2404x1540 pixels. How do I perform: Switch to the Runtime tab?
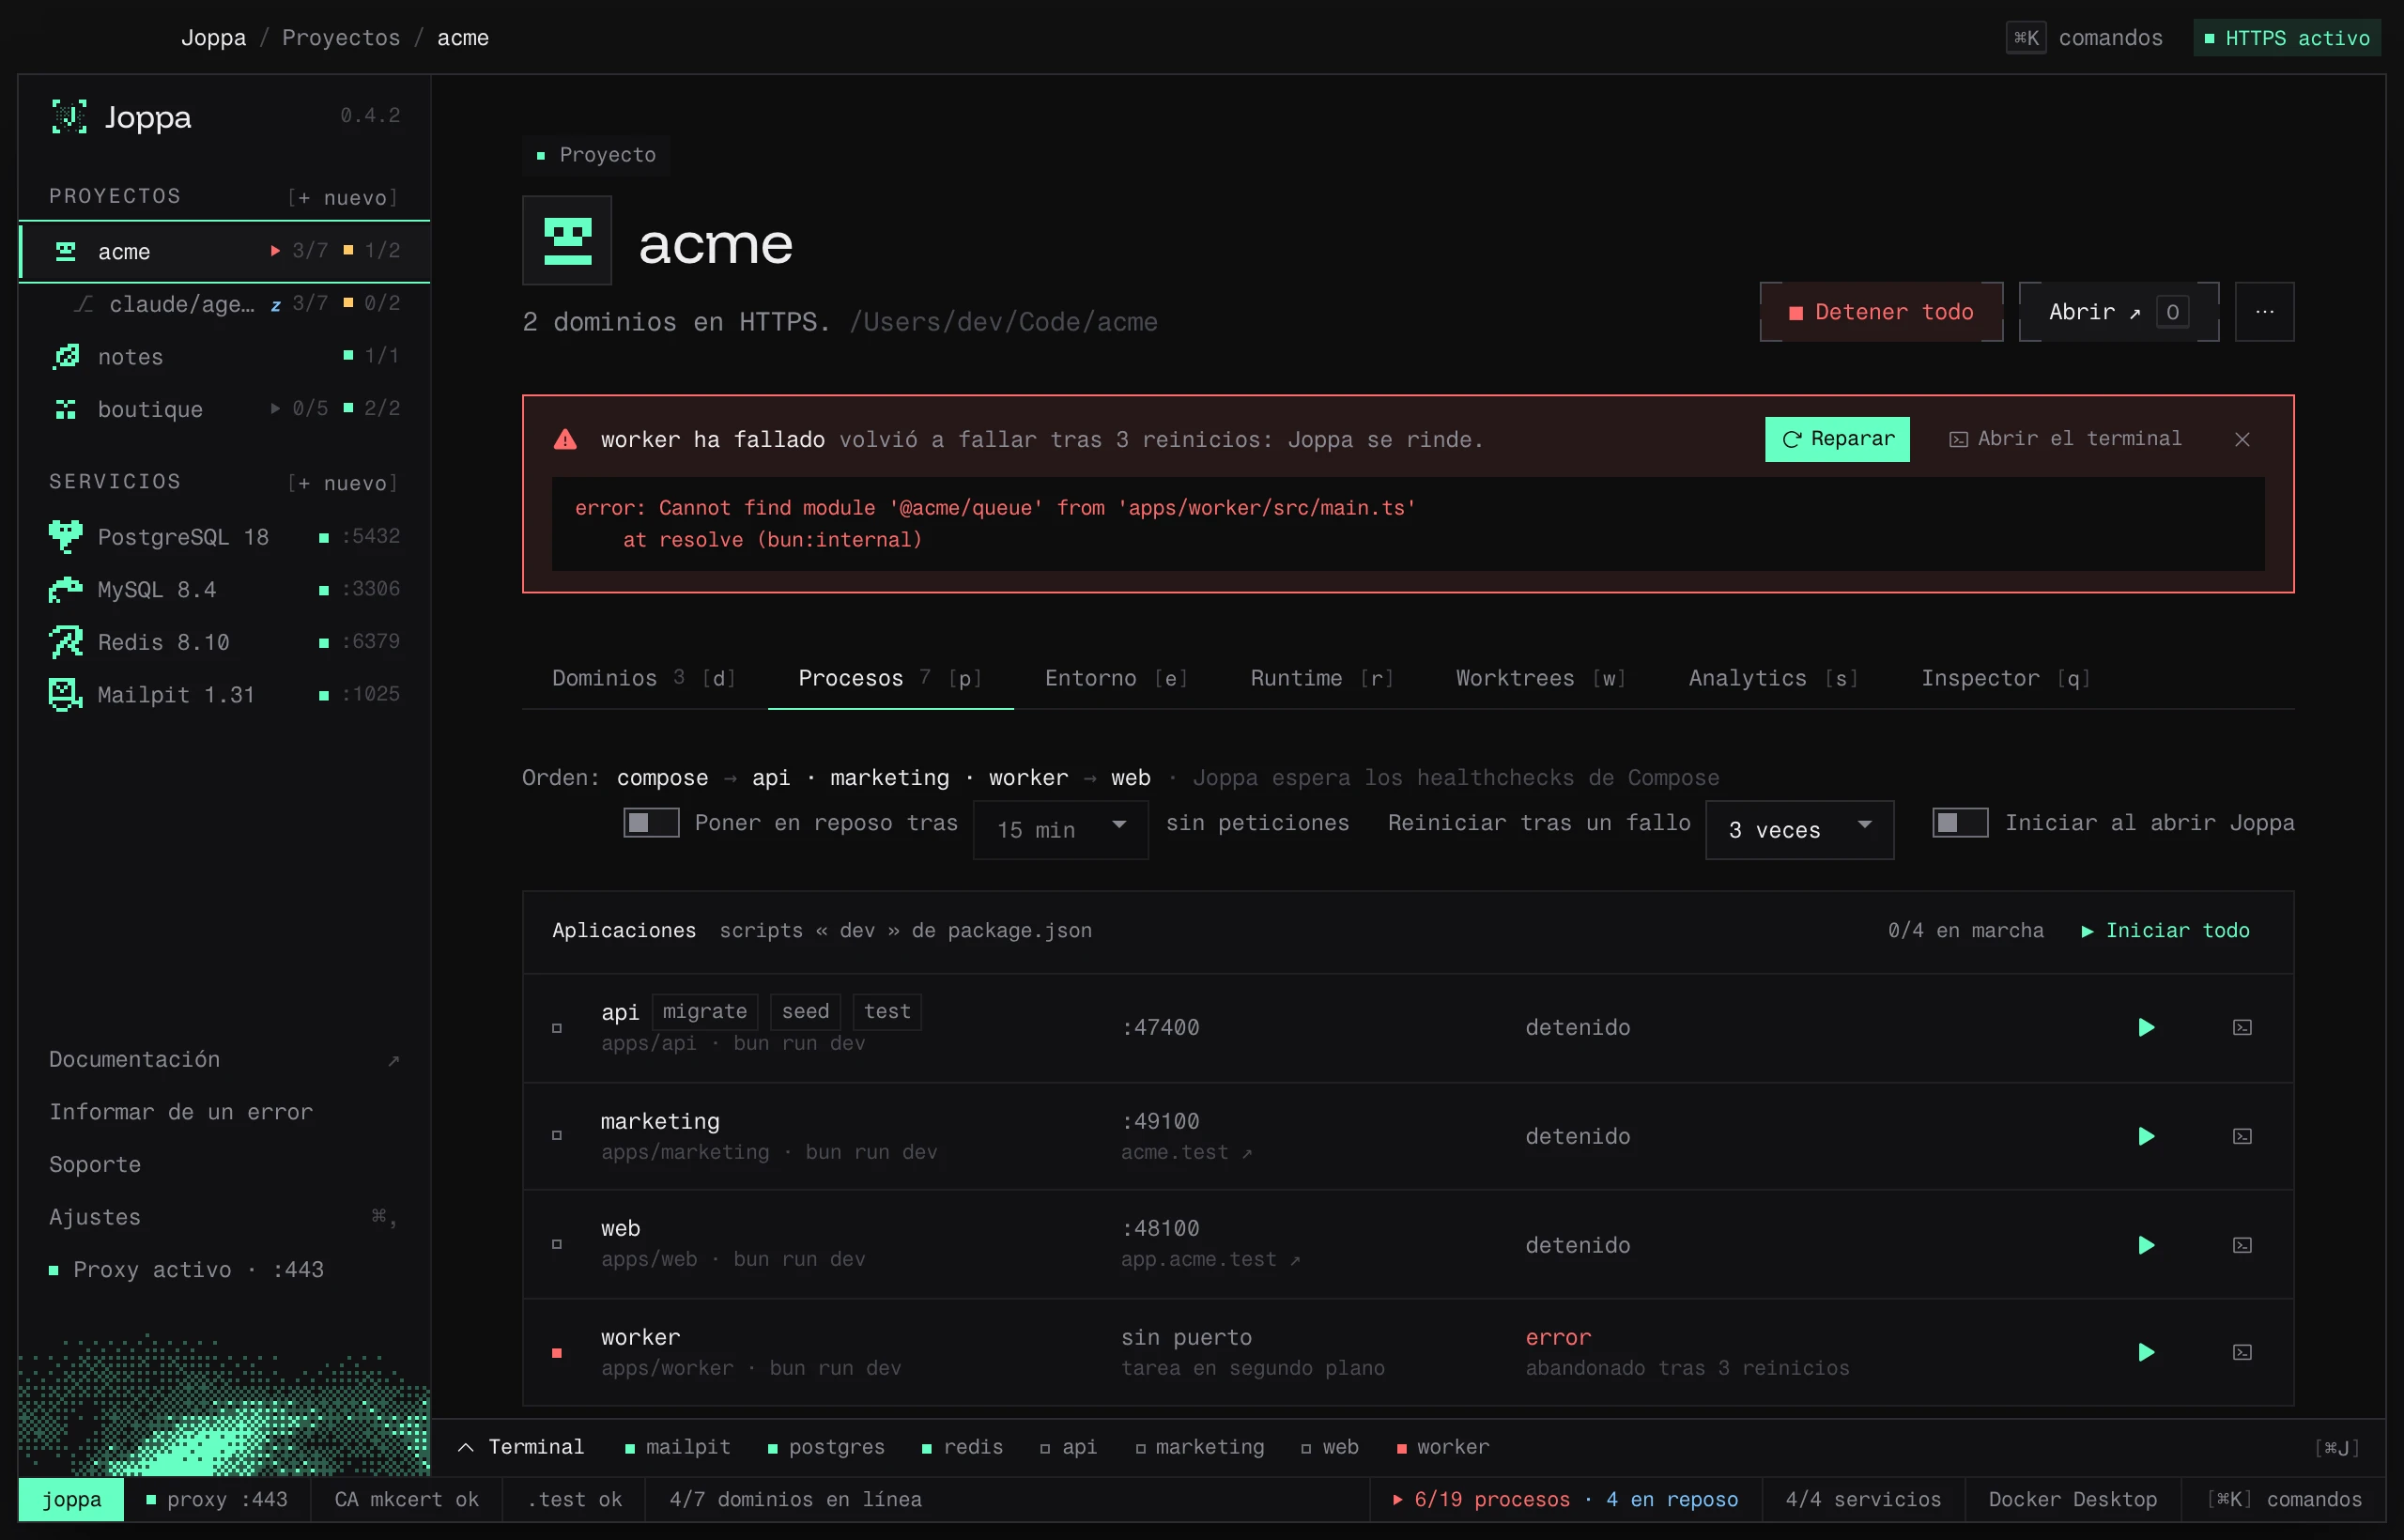click(1321, 679)
